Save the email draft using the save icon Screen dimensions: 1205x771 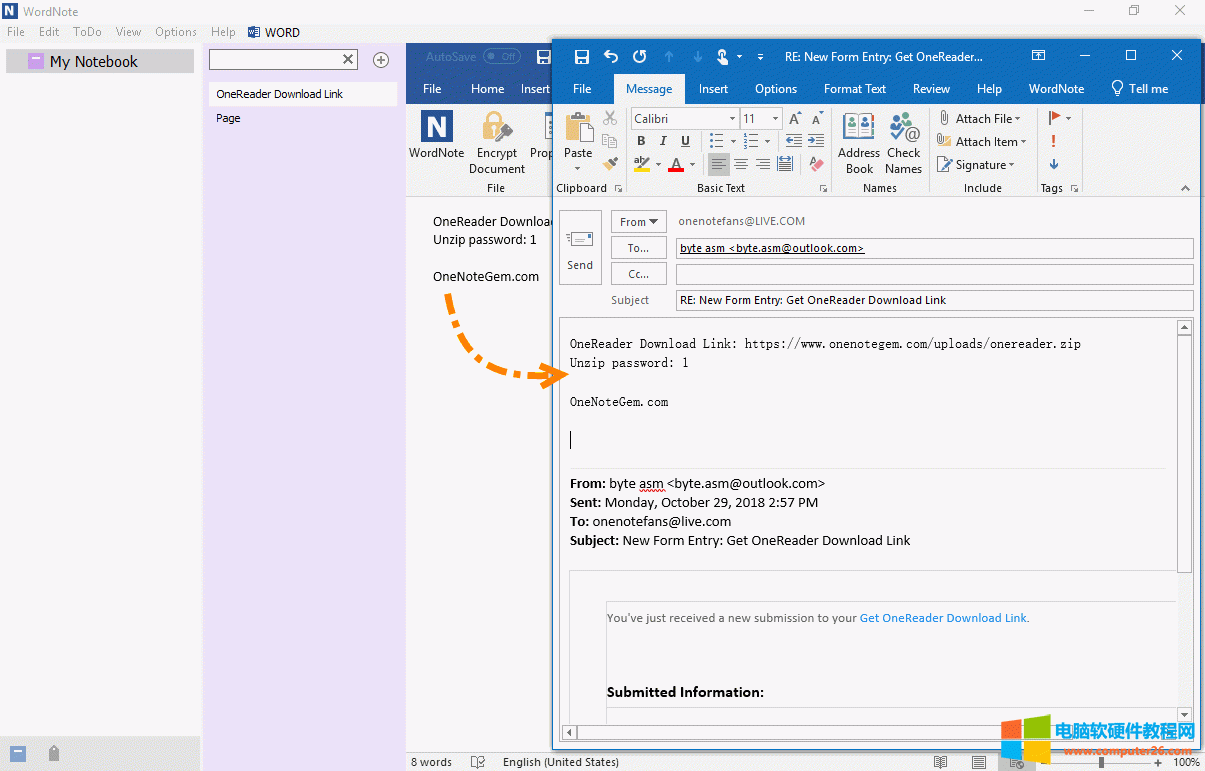[582, 57]
